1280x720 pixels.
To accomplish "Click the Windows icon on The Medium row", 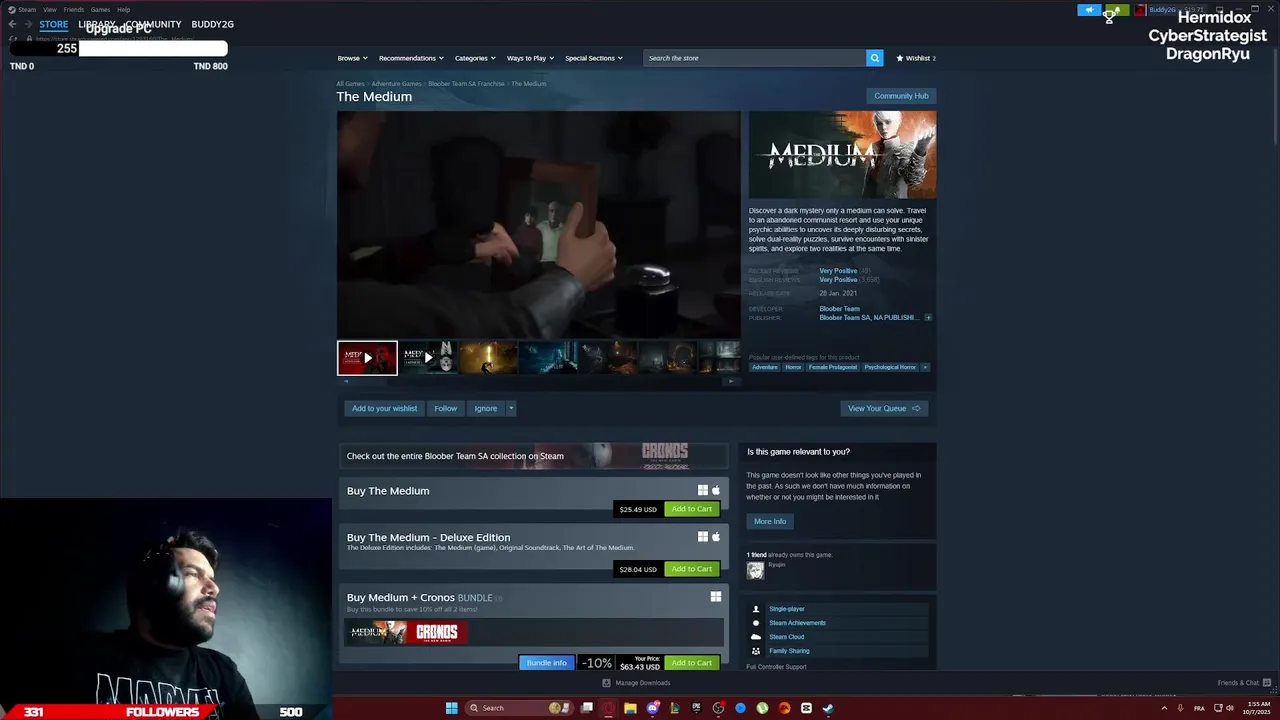I will (x=702, y=490).
